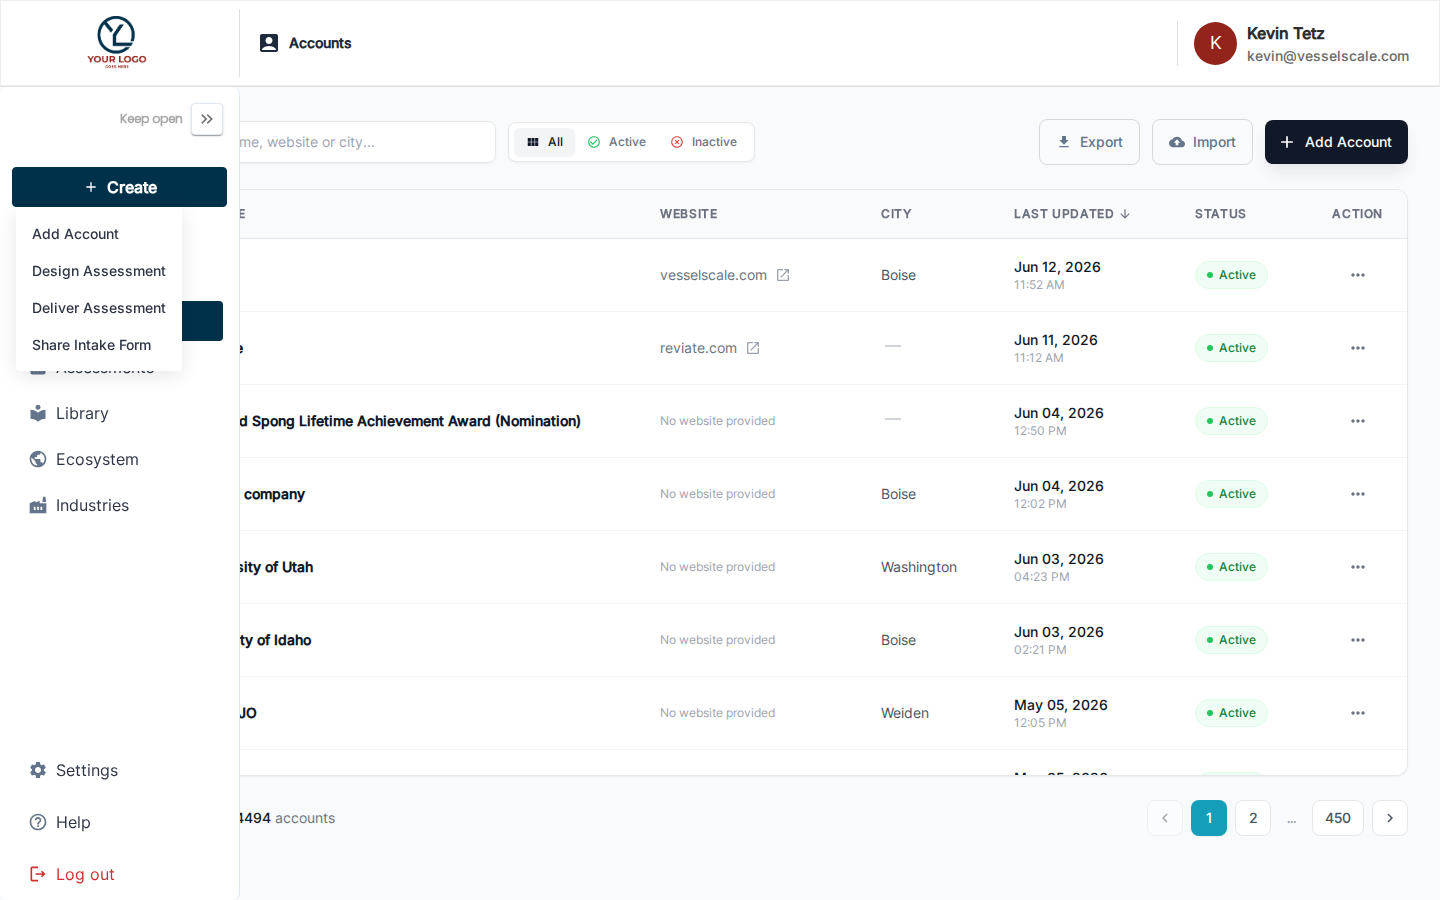Open actions for the Spong Lifetime Achievement row

(x=1358, y=421)
